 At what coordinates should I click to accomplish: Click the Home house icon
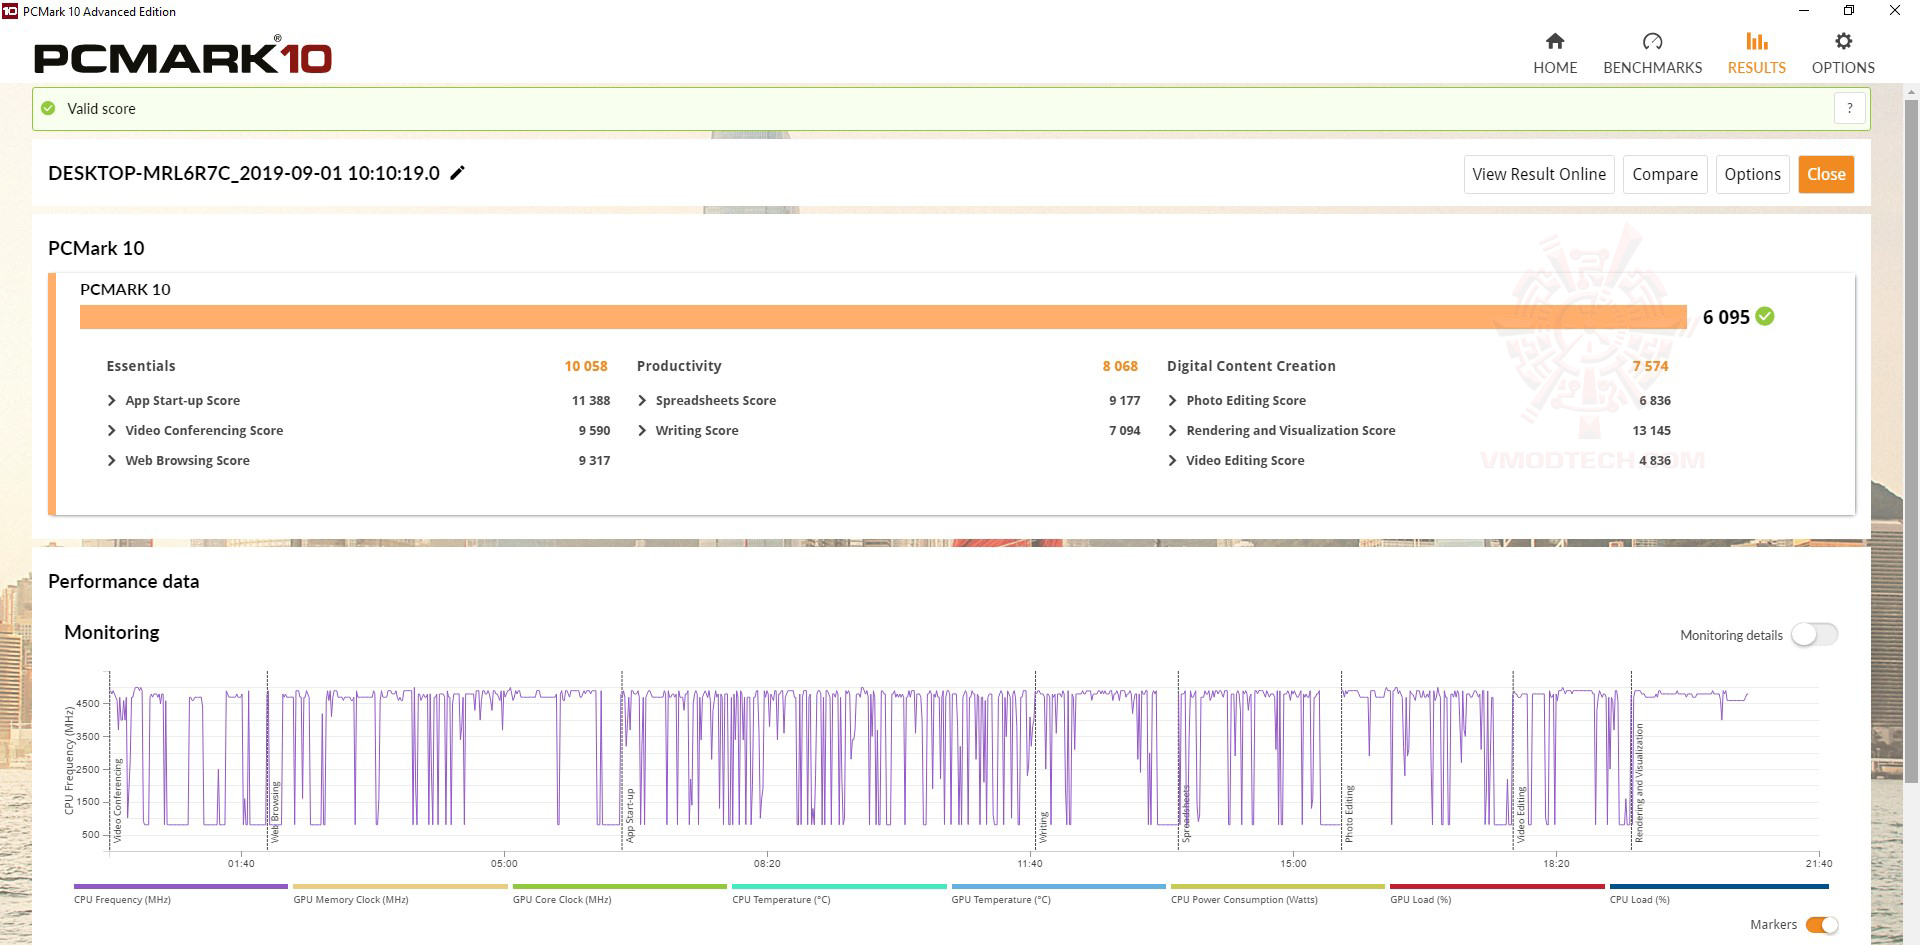click(1555, 41)
